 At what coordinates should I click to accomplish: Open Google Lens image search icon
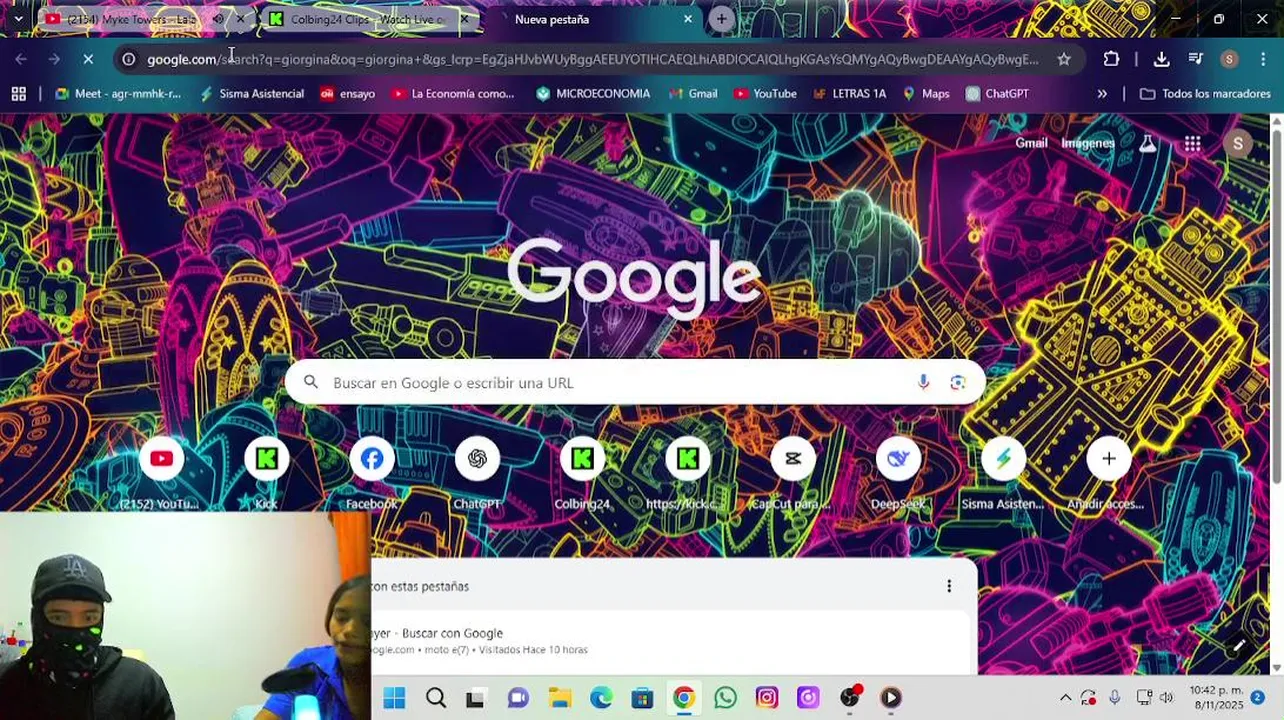[x=958, y=382]
